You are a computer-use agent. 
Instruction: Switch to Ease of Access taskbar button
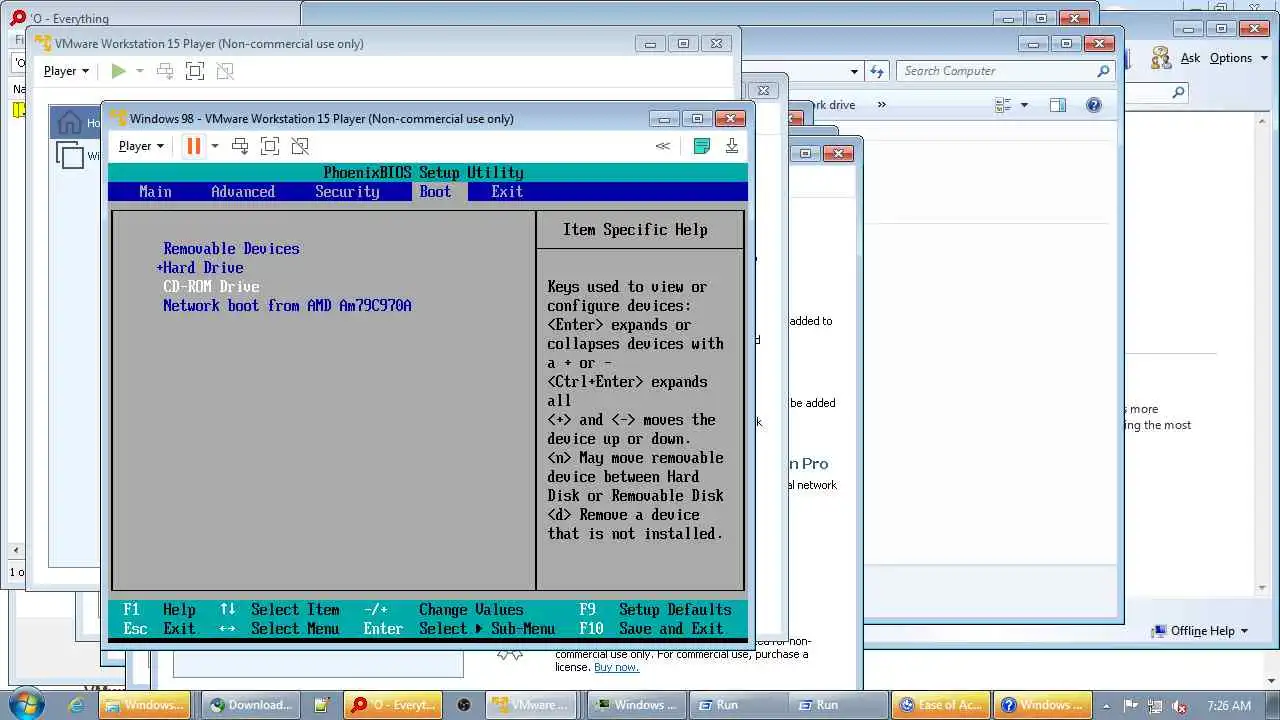pos(941,705)
